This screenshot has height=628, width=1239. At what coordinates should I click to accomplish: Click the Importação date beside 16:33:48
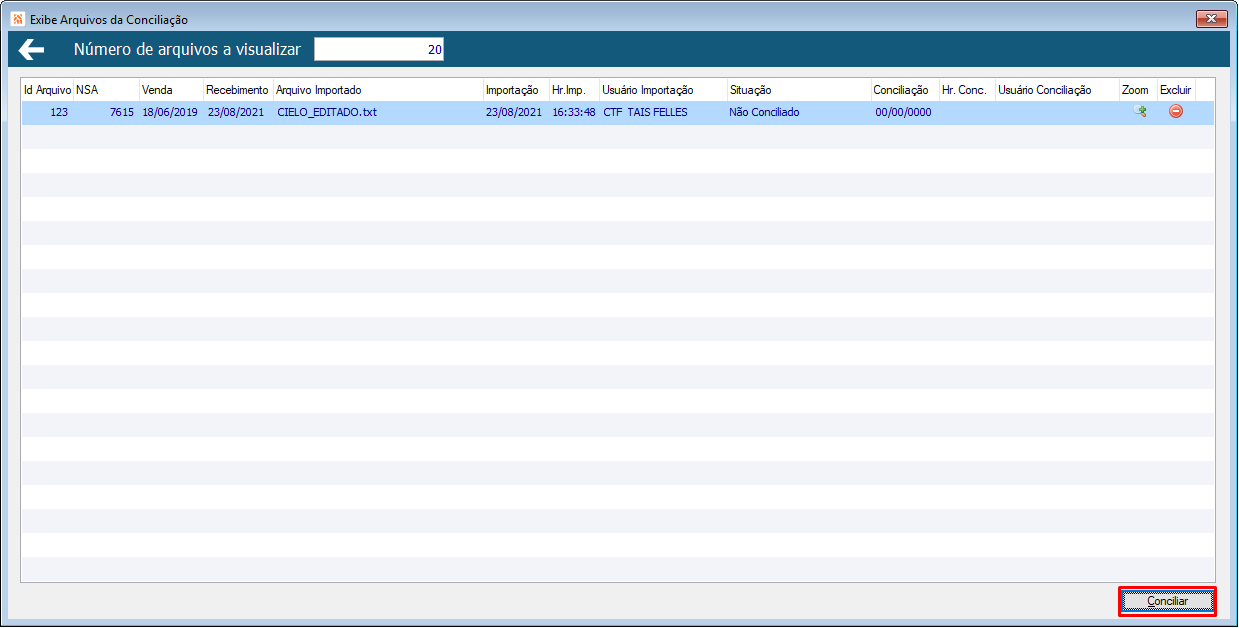pyautogui.click(x=514, y=112)
